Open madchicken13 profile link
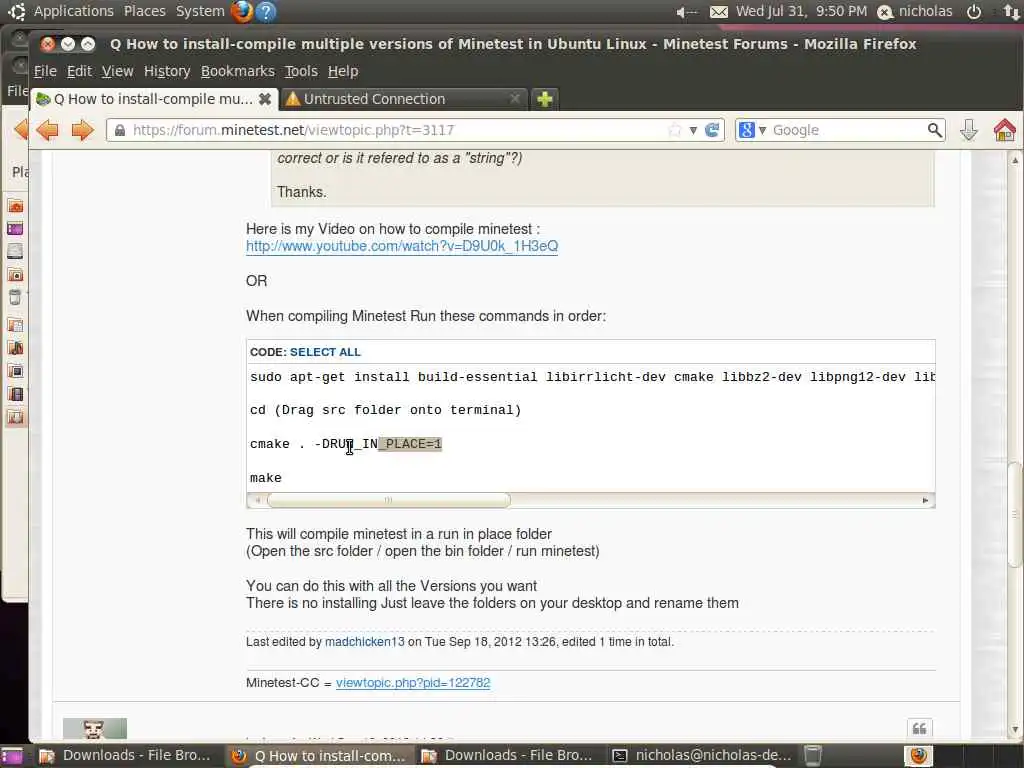The width and height of the screenshot is (1024, 768). tap(364, 642)
